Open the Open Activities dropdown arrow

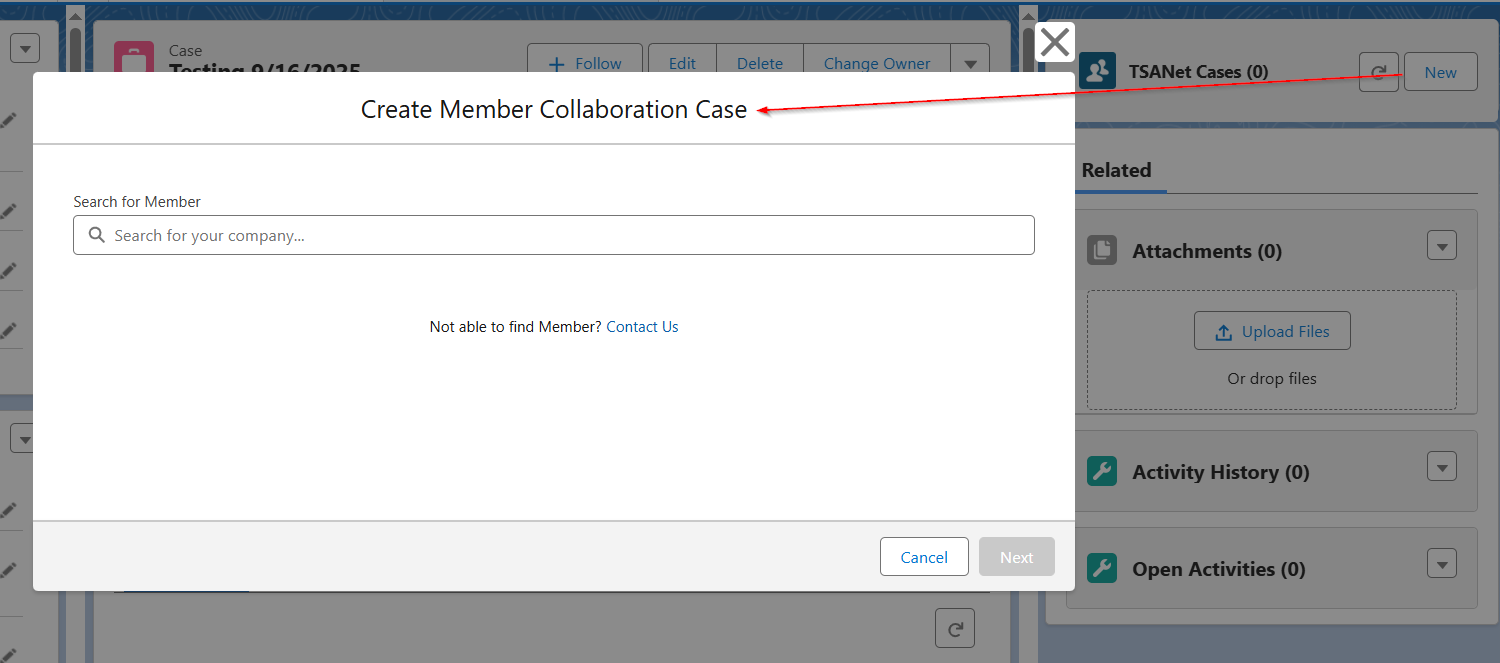coord(1441,563)
